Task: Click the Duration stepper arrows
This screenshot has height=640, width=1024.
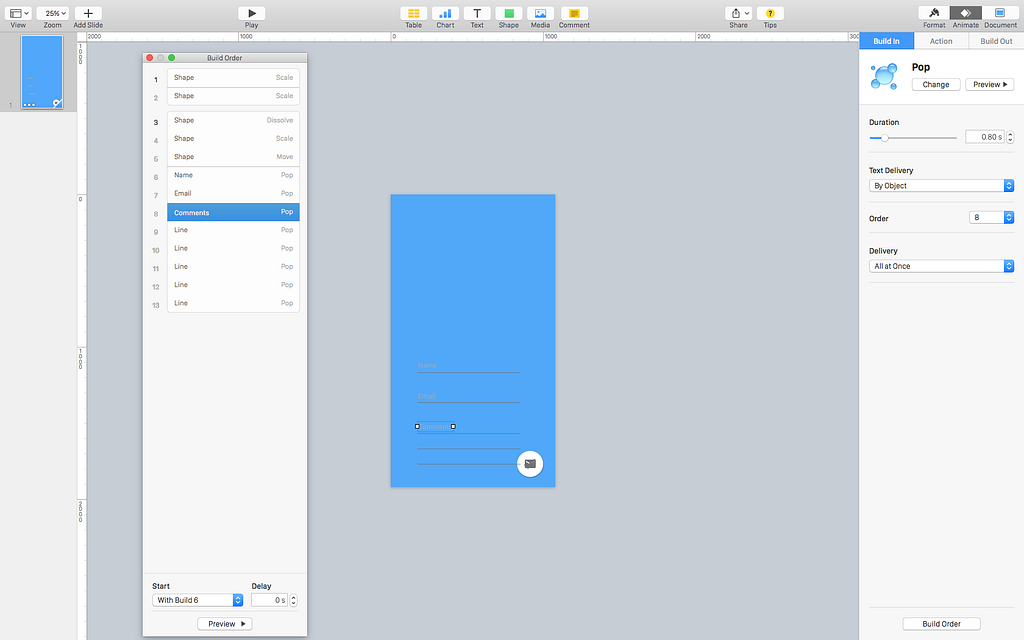Action: (1010, 137)
